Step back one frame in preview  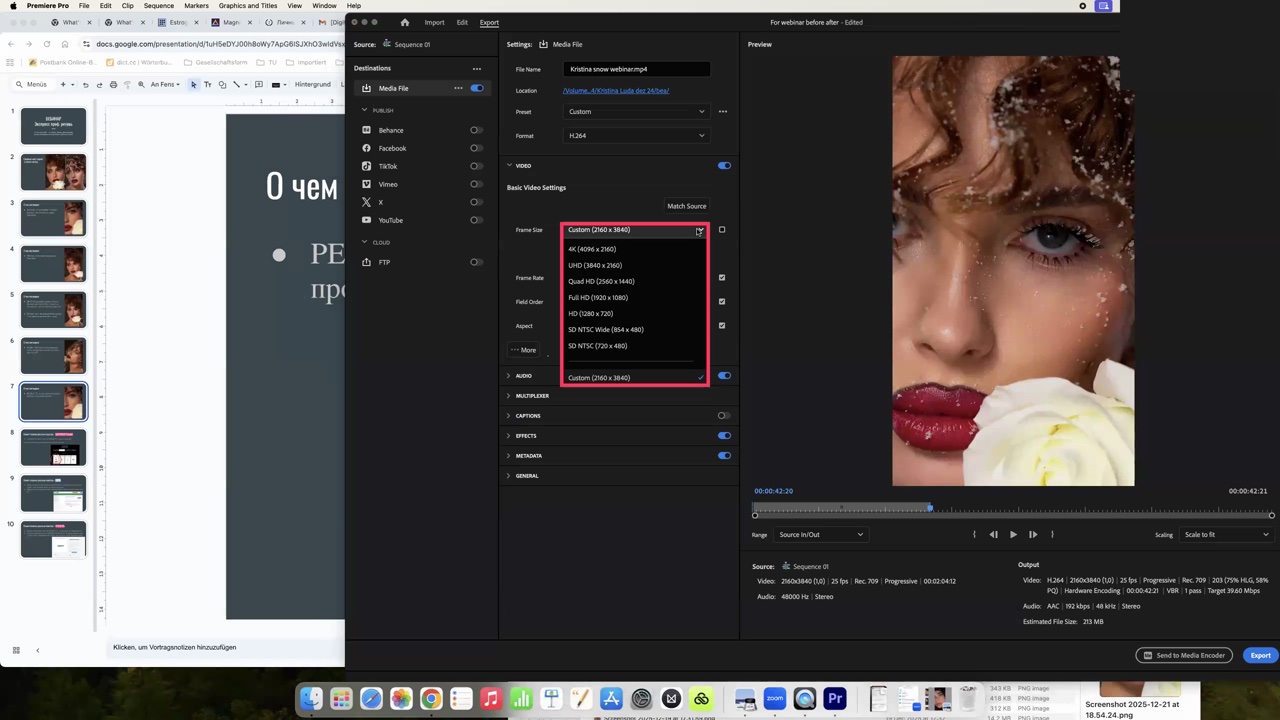[x=993, y=535]
